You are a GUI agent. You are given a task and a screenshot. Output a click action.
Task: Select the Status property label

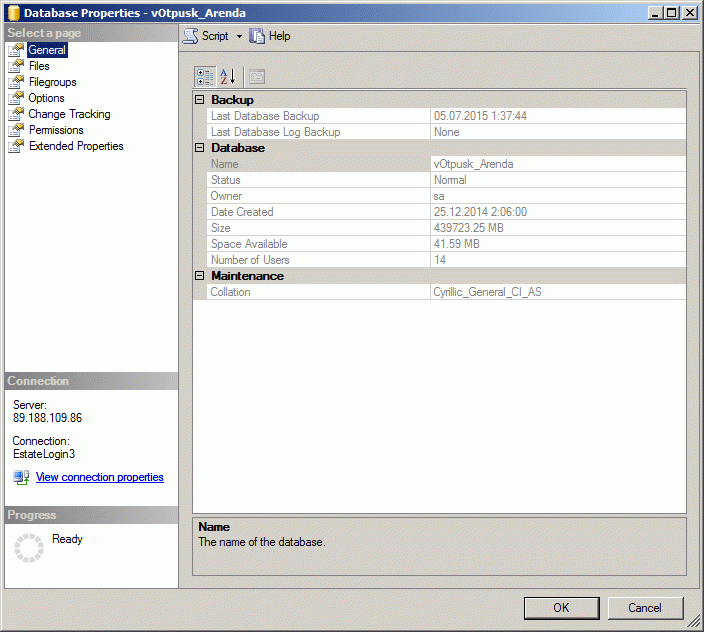click(226, 180)
